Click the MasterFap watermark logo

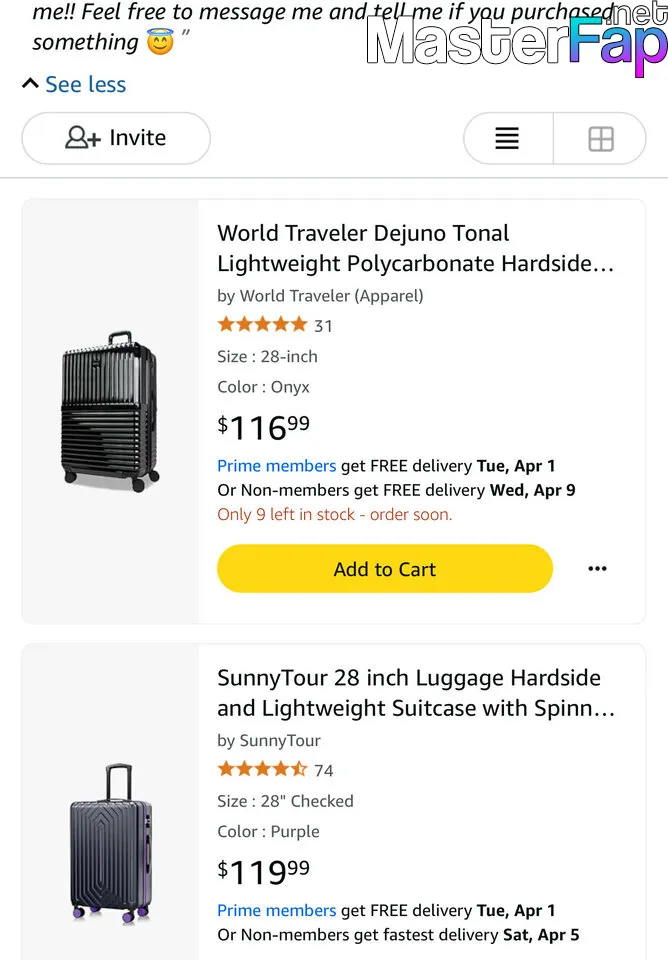click(x=515, y=40)
